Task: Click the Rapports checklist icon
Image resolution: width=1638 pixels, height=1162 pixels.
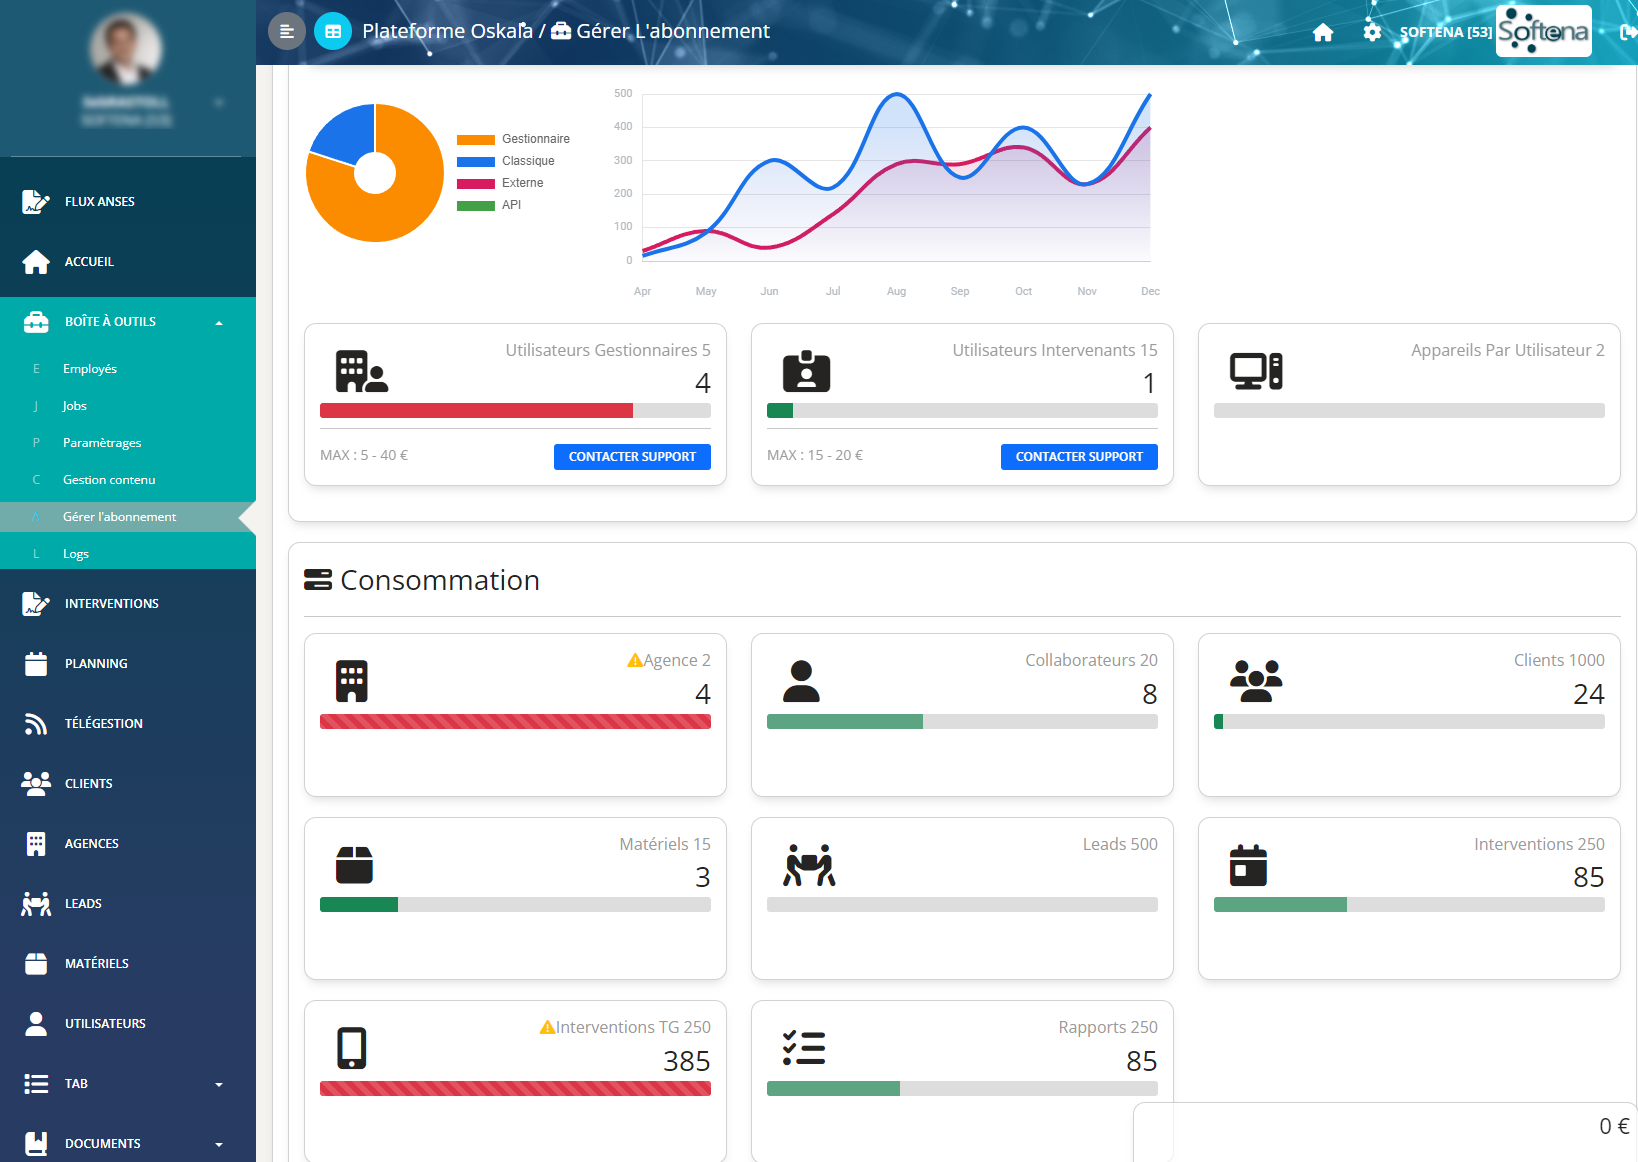Action: (x=804, y=1048)
